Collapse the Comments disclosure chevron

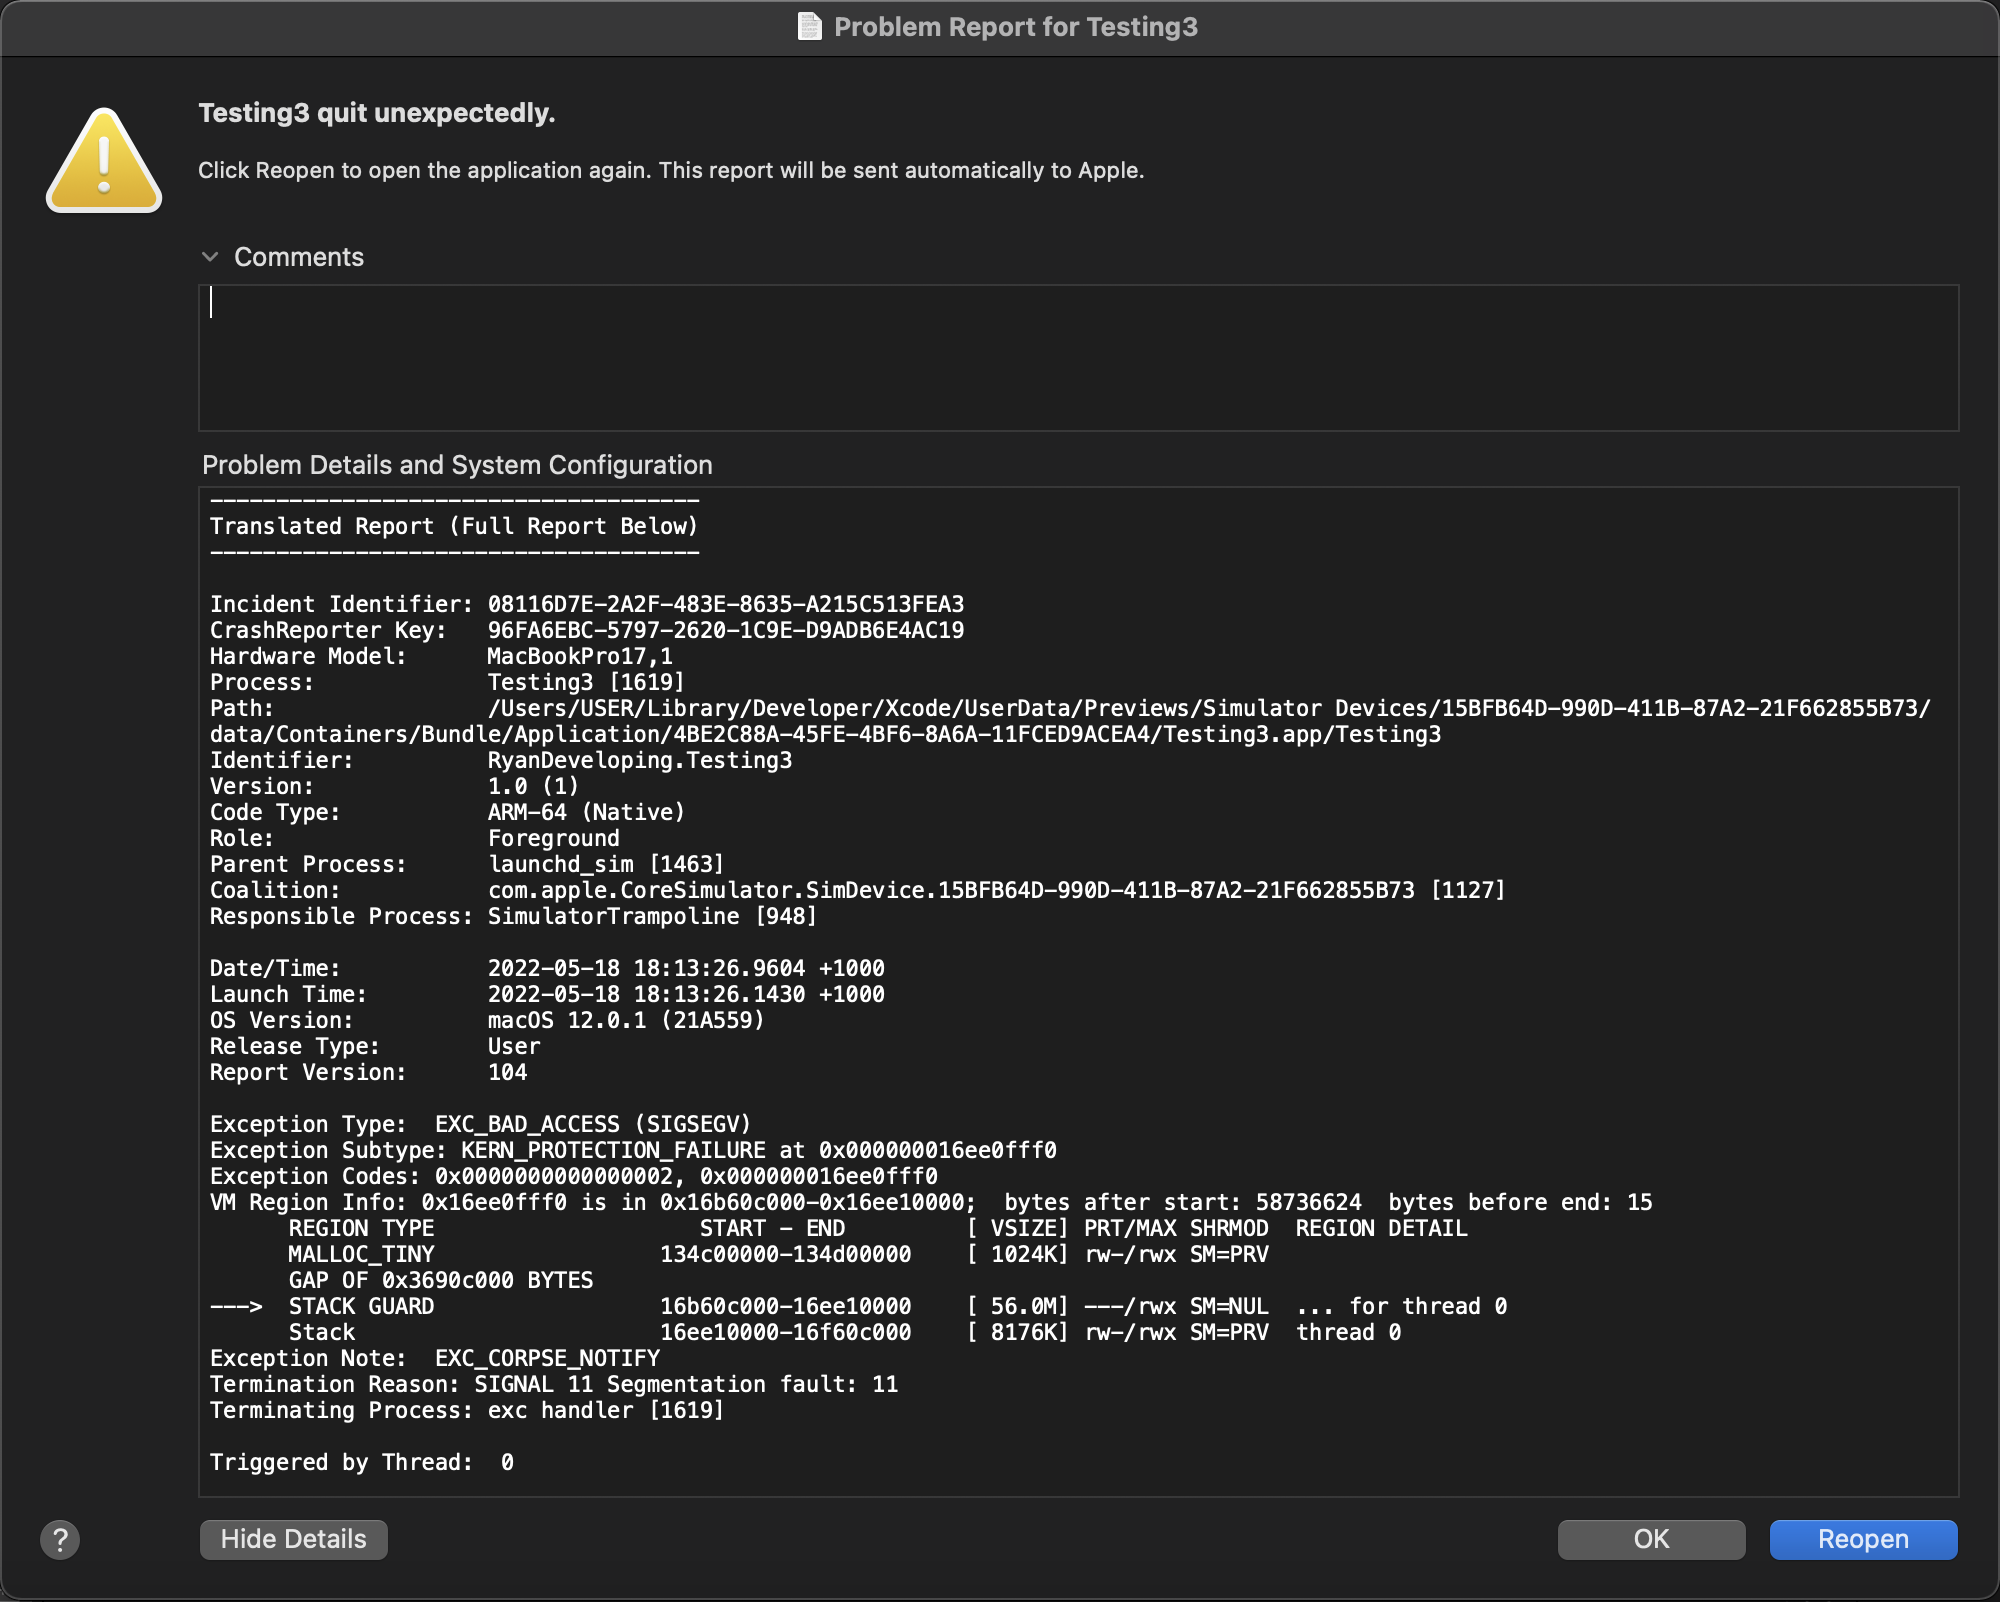210,257
